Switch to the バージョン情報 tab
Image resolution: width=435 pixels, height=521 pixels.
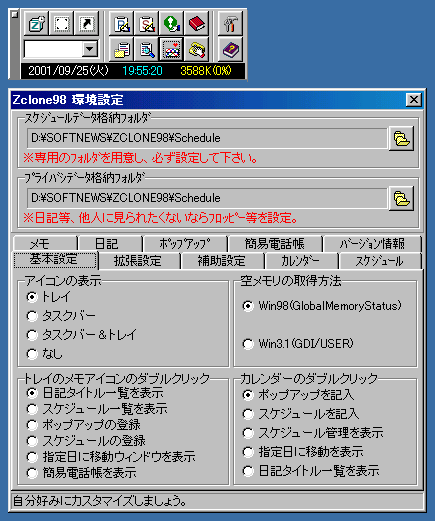coord(372,244)
